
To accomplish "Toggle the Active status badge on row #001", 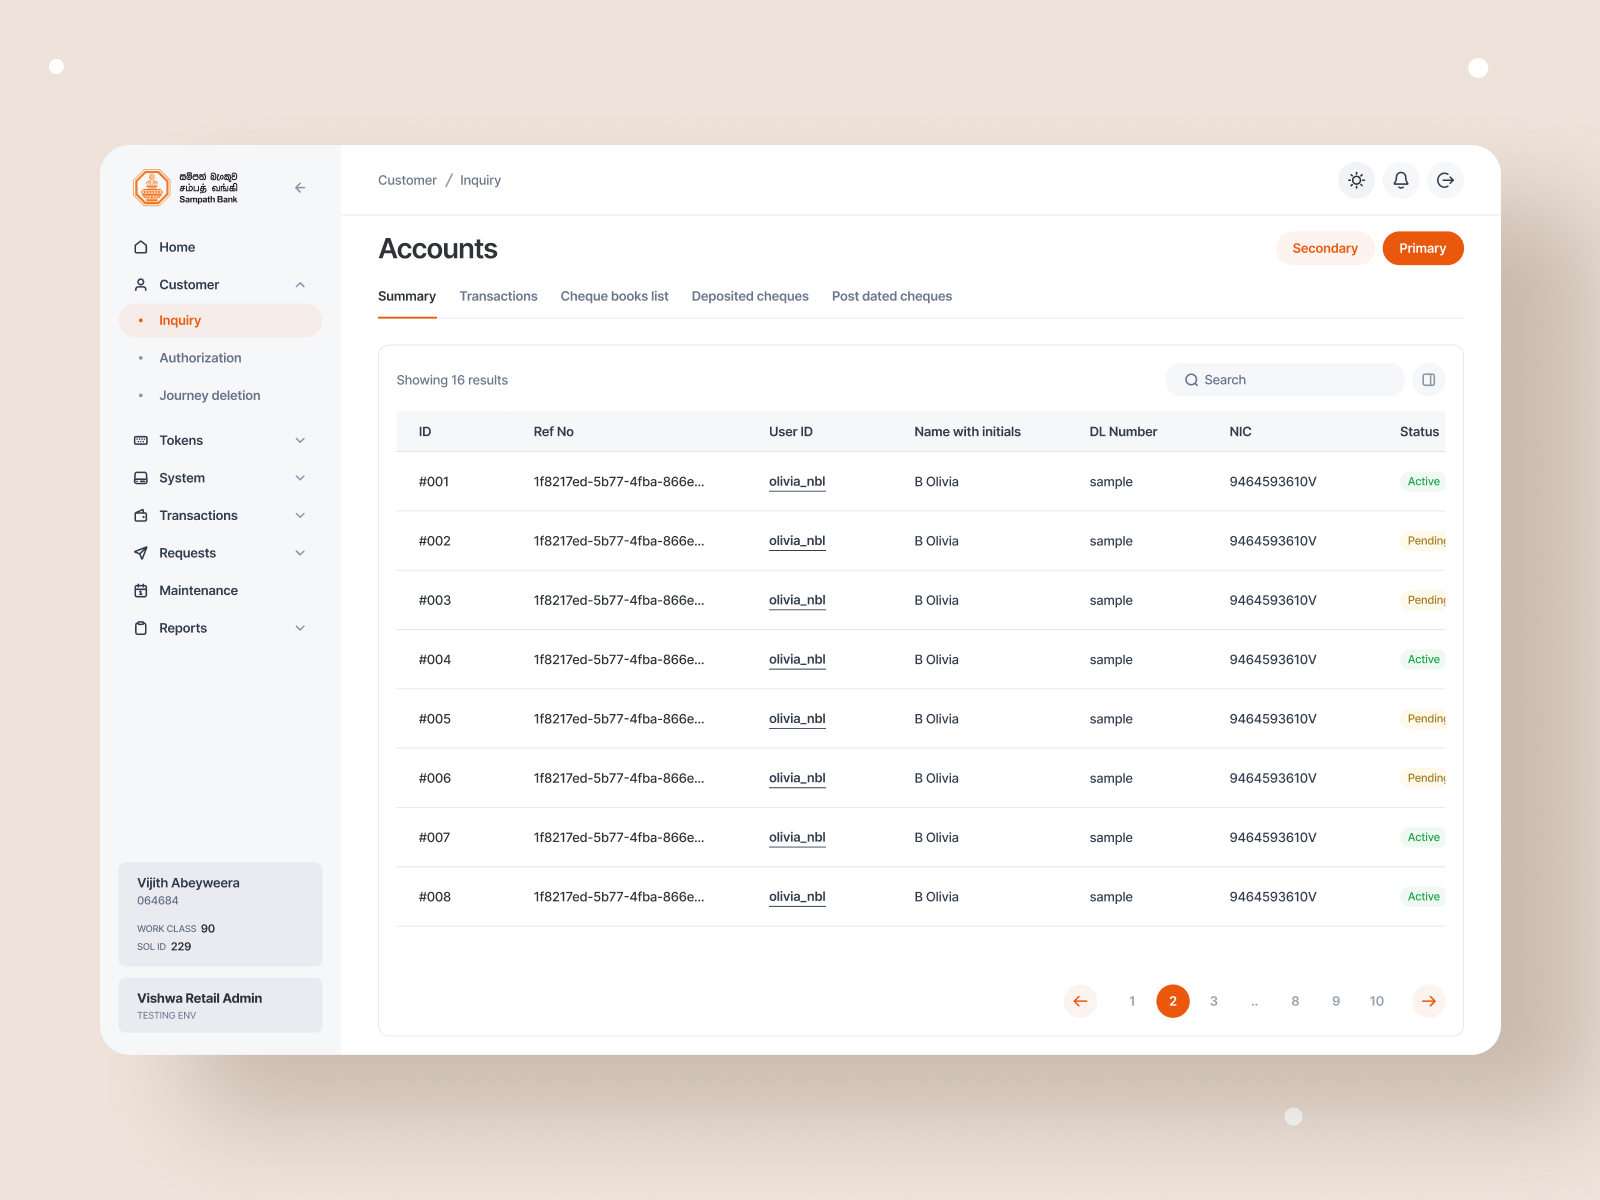I will coord(1422,481).
